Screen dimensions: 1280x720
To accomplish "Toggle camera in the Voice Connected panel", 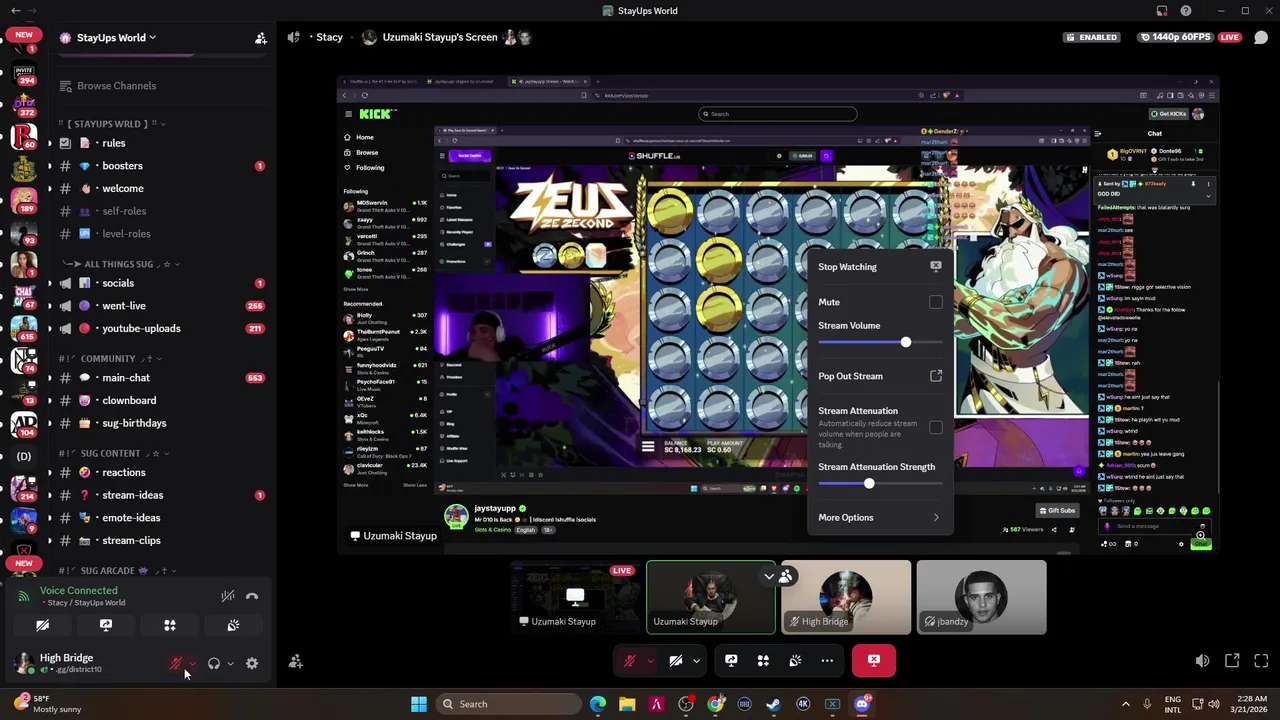I will tap(42, 625).
